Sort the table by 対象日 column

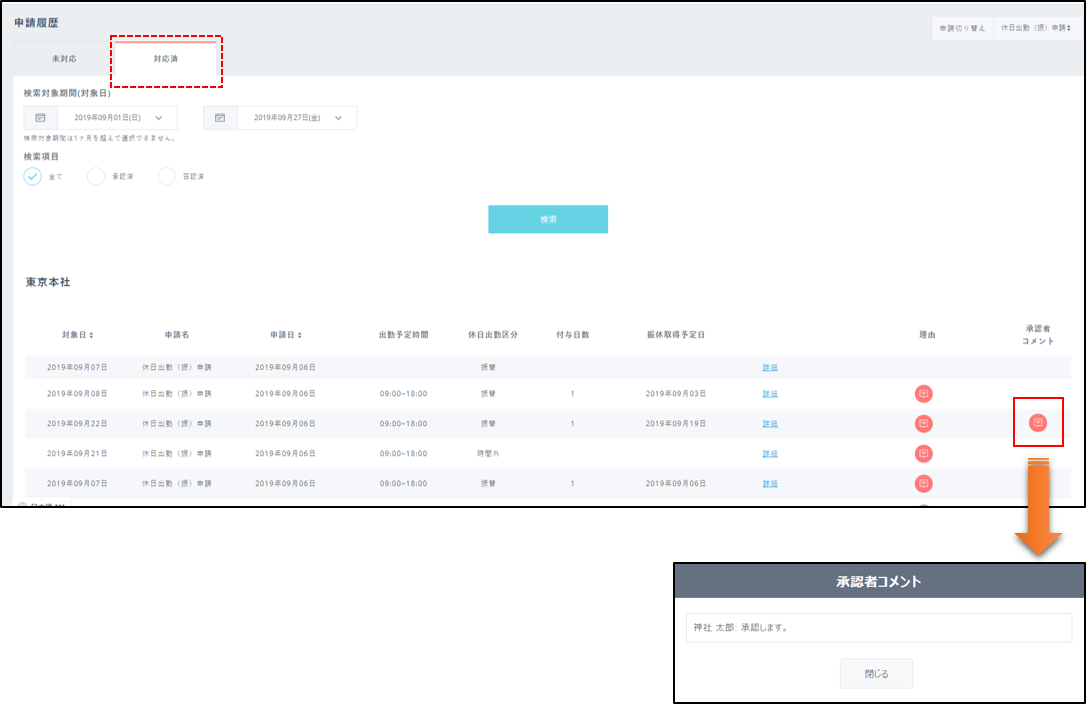click(x=77, y=335)
